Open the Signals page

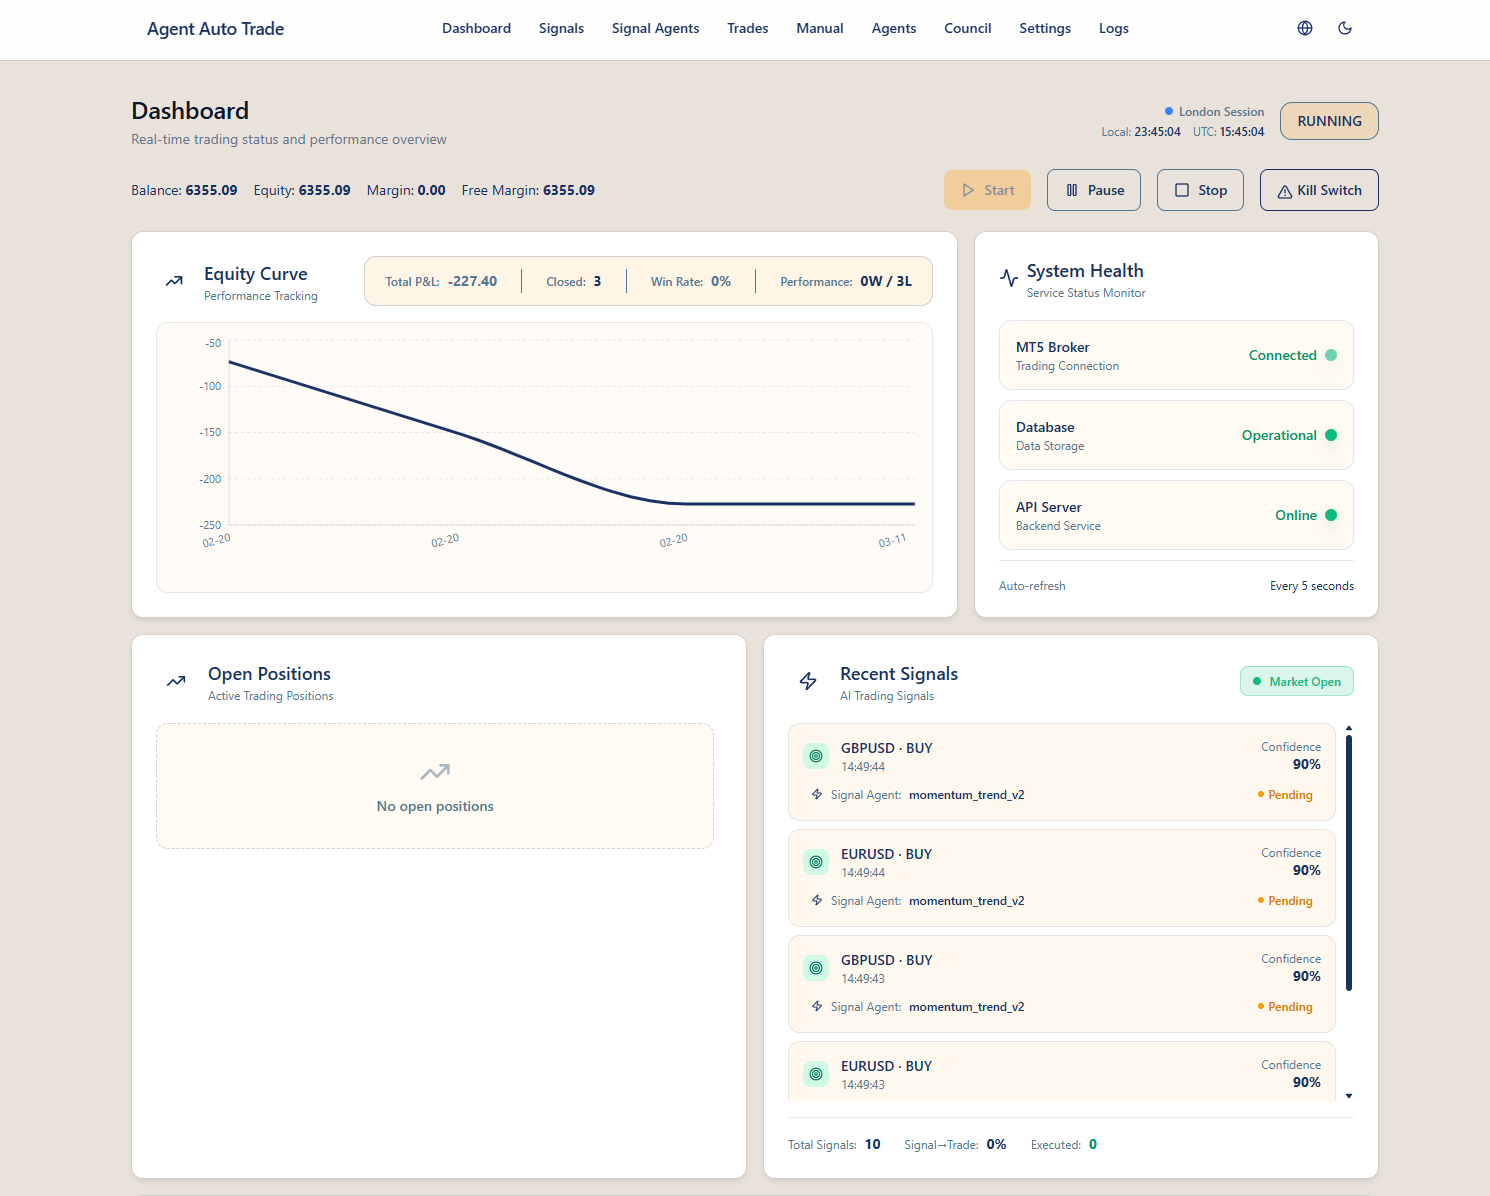[561, 28]
